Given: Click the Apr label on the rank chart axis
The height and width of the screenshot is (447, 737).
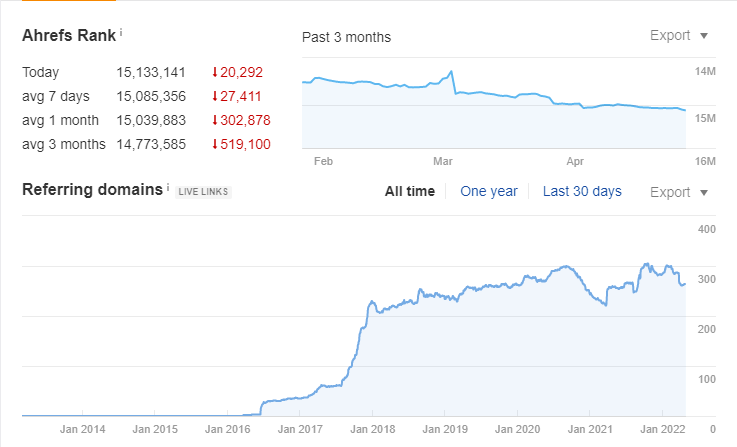Looking at the screenshot, I should 575,161.
